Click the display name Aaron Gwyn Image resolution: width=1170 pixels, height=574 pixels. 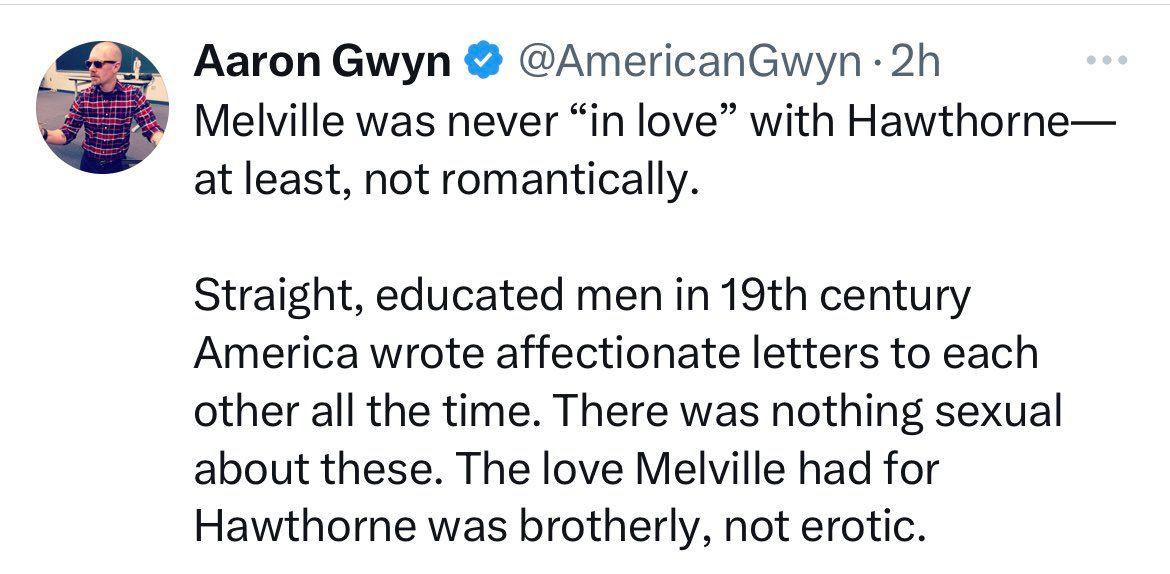point(322,63)
